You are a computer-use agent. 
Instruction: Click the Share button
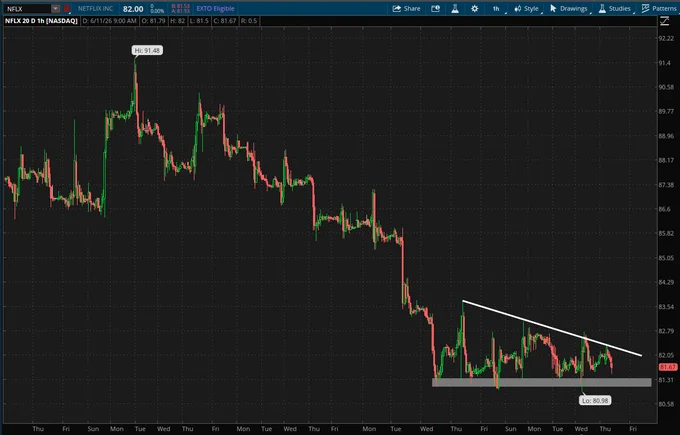pyautogui.click(x=406, y=9)
